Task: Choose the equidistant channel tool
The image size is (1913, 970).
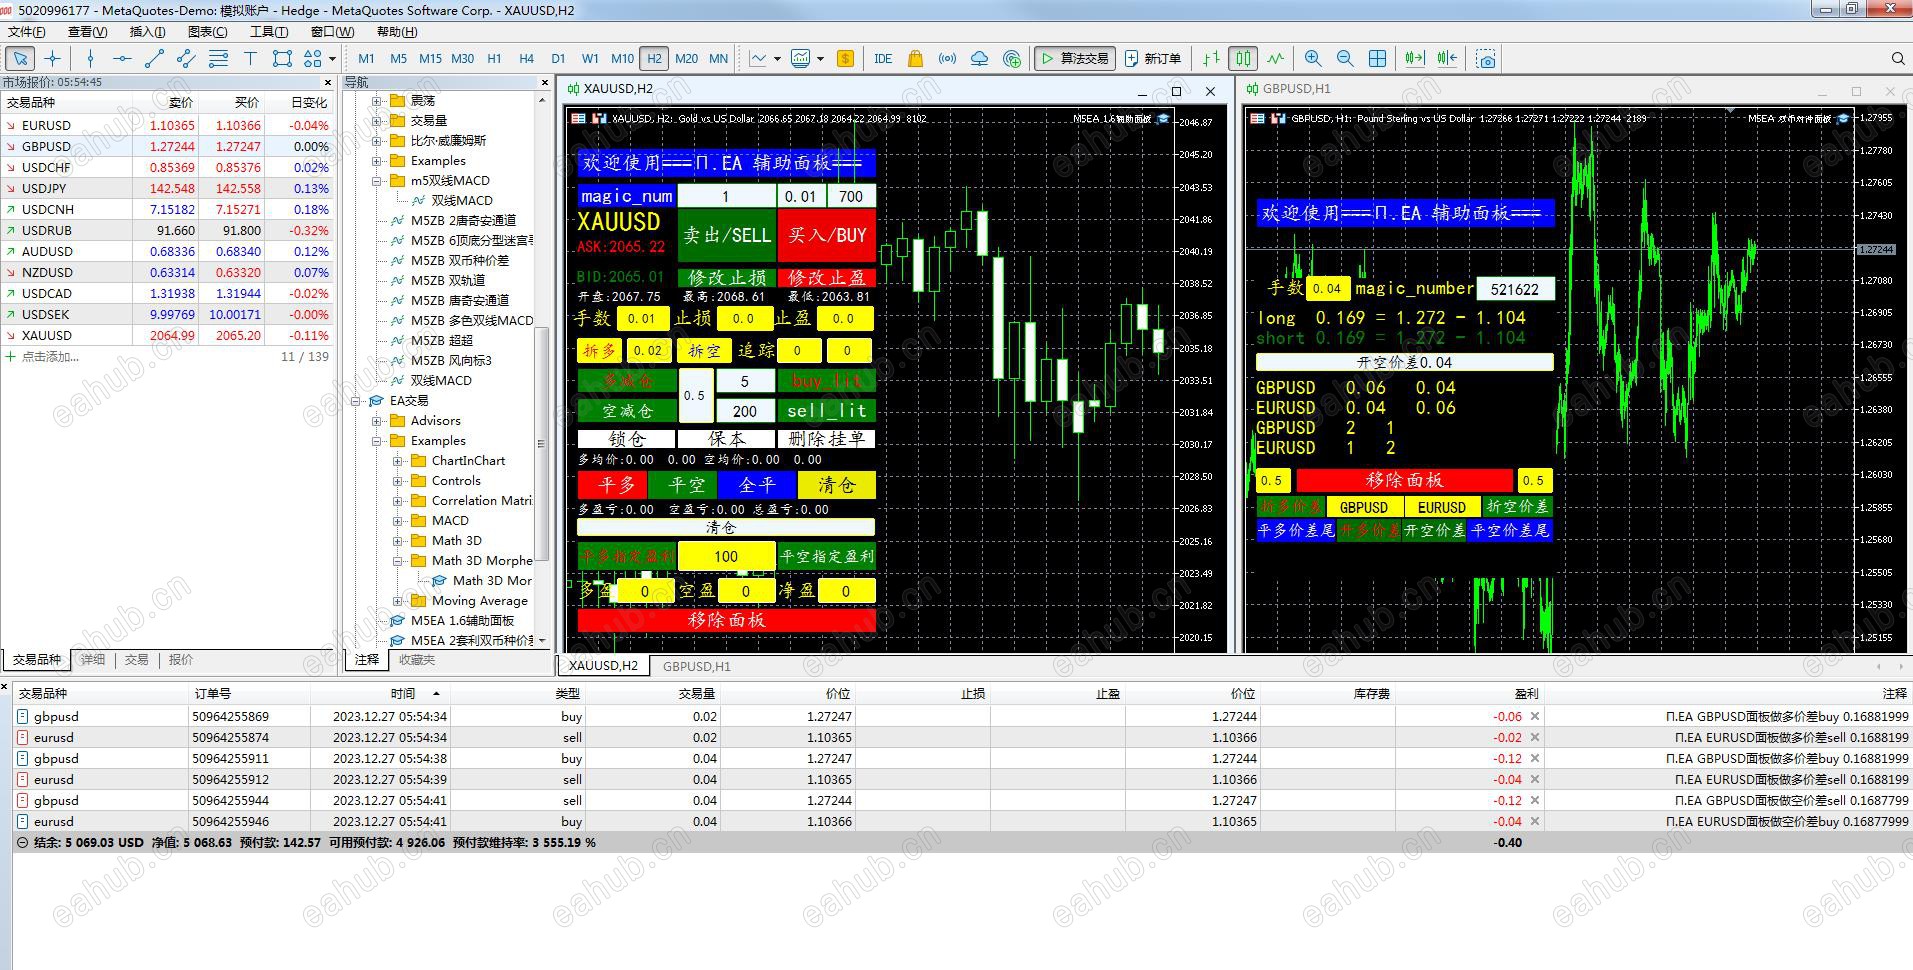Action: coord(186,59)
